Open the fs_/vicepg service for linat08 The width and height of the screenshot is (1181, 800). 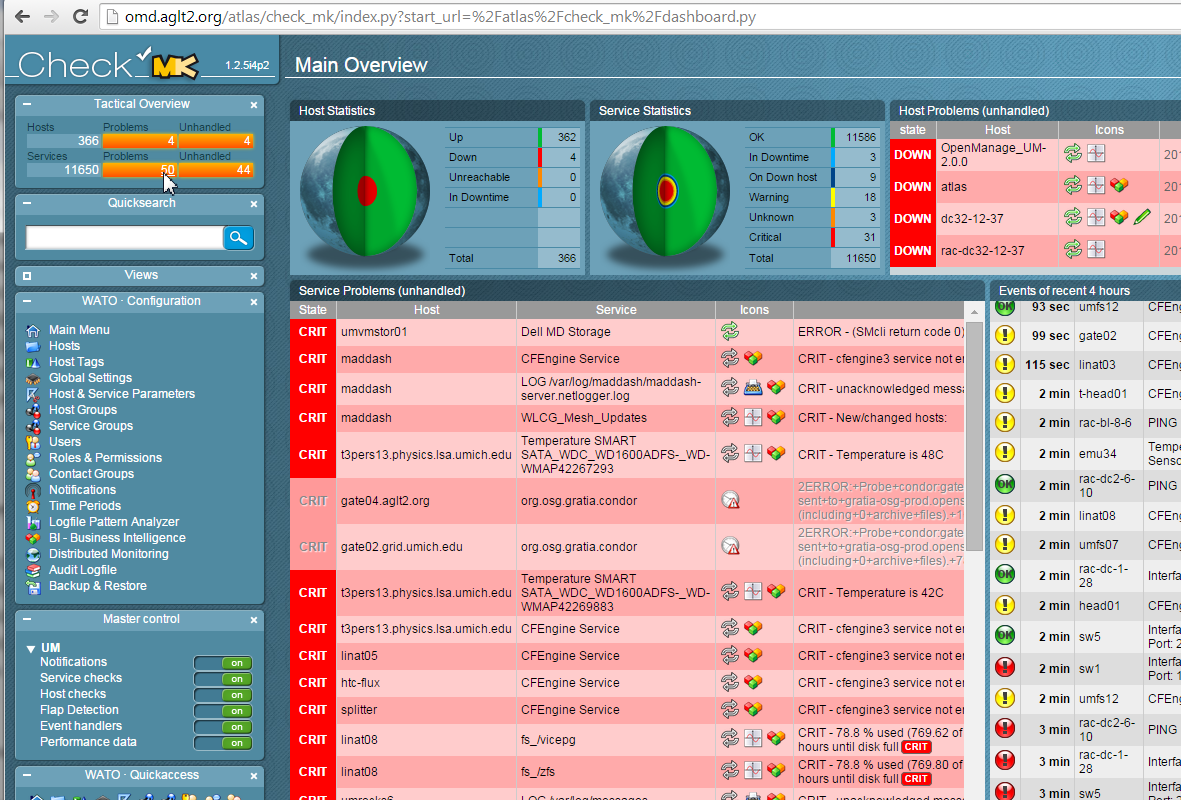pyautogui.click(x=548, y=740)
